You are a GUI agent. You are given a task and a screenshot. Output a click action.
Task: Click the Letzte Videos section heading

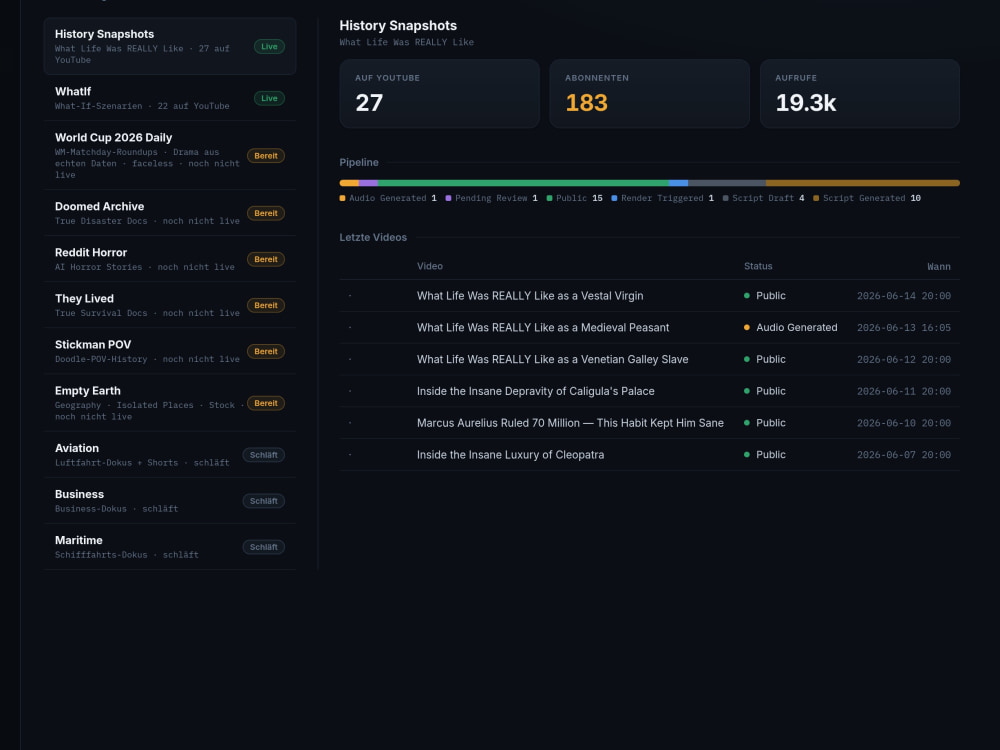click(373, 237)
